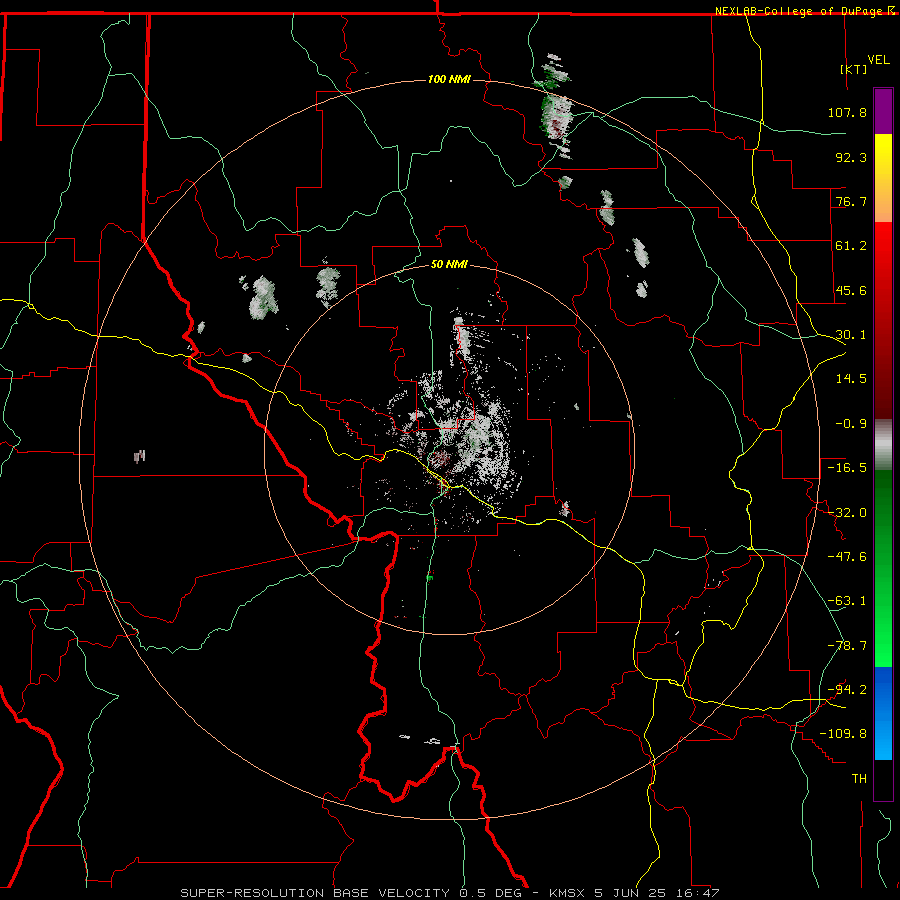Click the [KT] units label

[x=854, y=69]
